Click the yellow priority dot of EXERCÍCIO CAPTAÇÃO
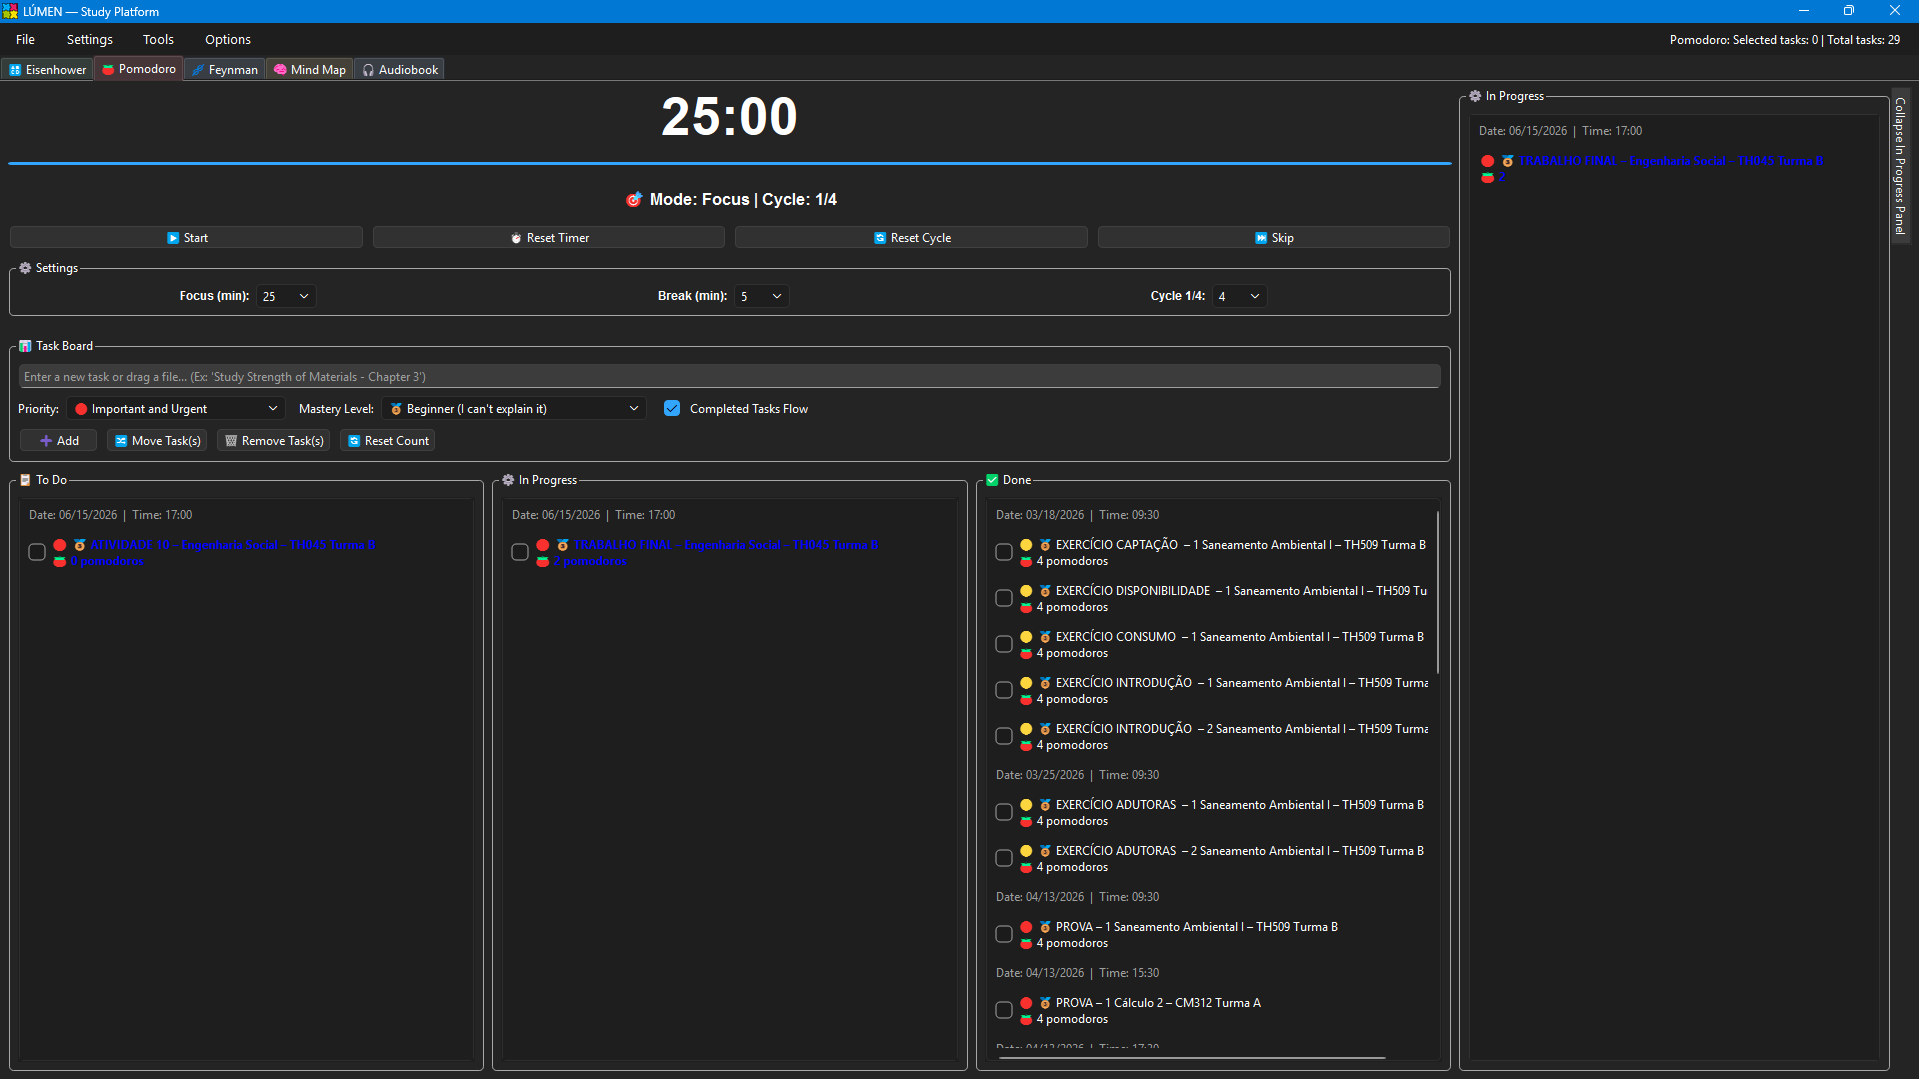Screen dimensions: 1919x1079 [1026, 545]
